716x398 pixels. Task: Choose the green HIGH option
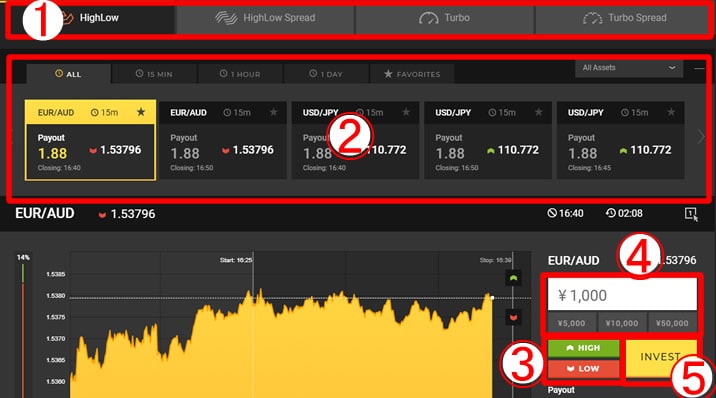583,348
